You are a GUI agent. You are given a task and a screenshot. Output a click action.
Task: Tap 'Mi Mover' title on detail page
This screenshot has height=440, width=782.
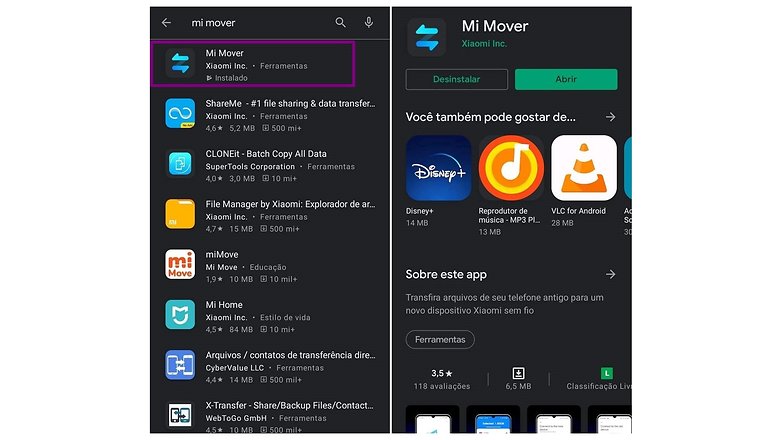click(495, 26)
